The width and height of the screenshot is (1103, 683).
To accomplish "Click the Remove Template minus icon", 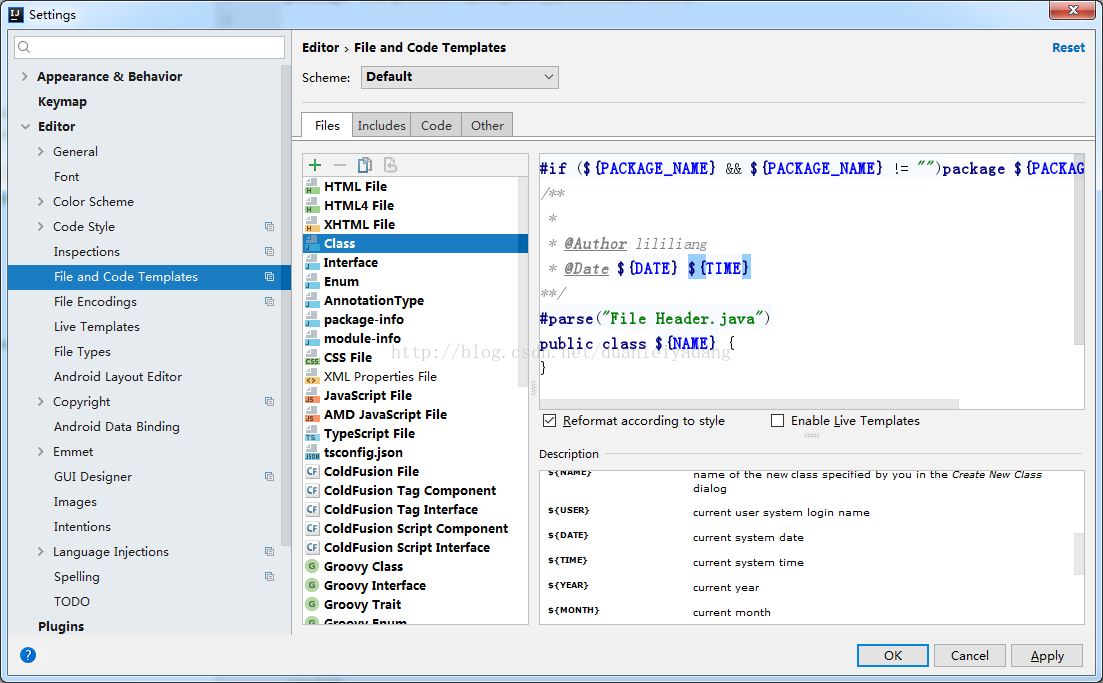I will pos(340,165).
